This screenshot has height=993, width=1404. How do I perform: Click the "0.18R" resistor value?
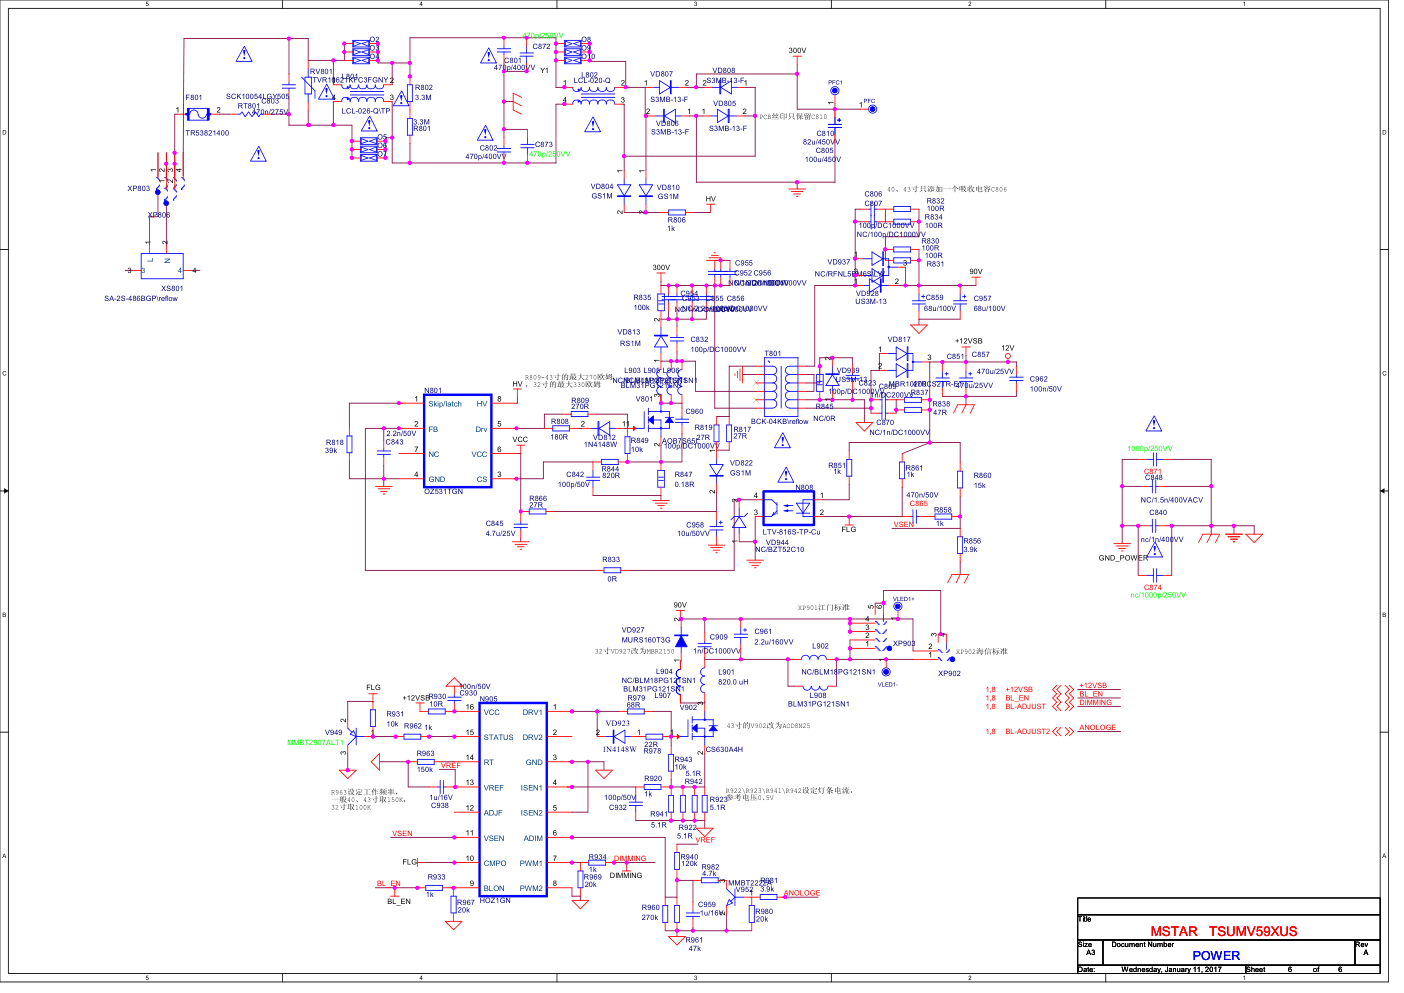point(684,485)
